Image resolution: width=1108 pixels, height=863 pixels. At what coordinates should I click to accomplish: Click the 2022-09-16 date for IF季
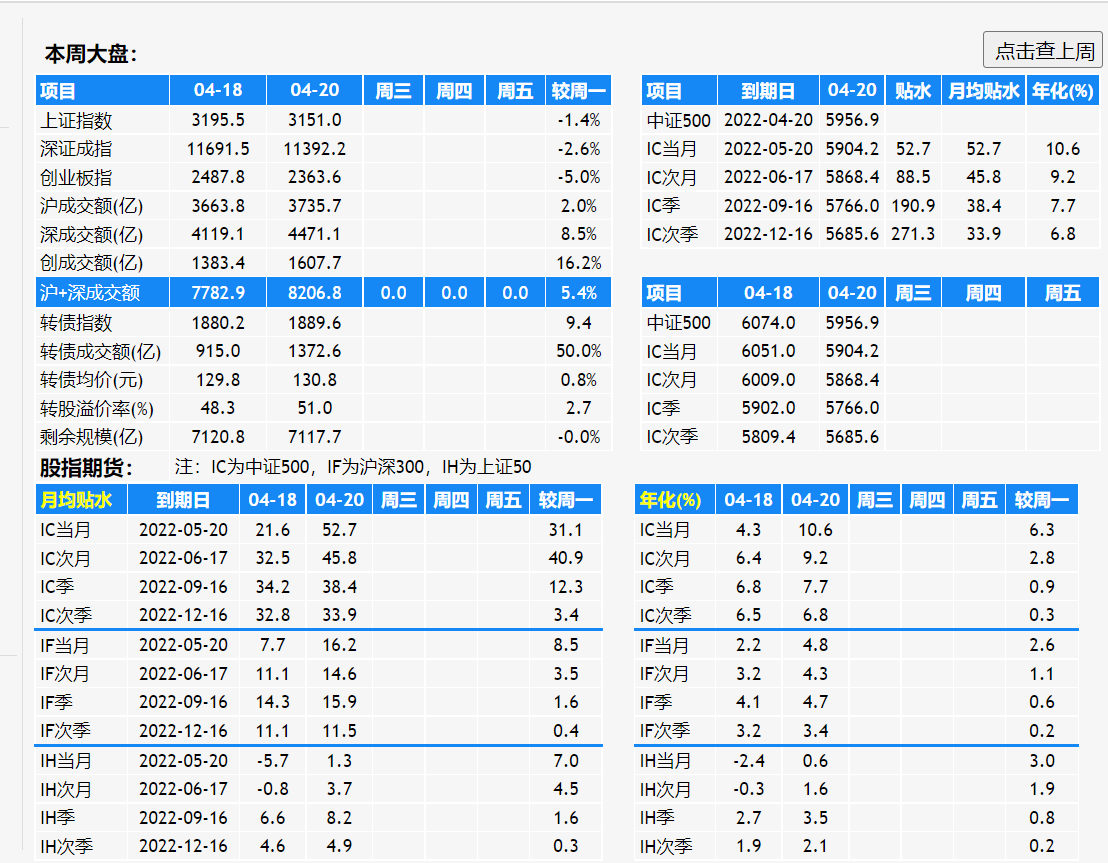[x=183, y=703]
